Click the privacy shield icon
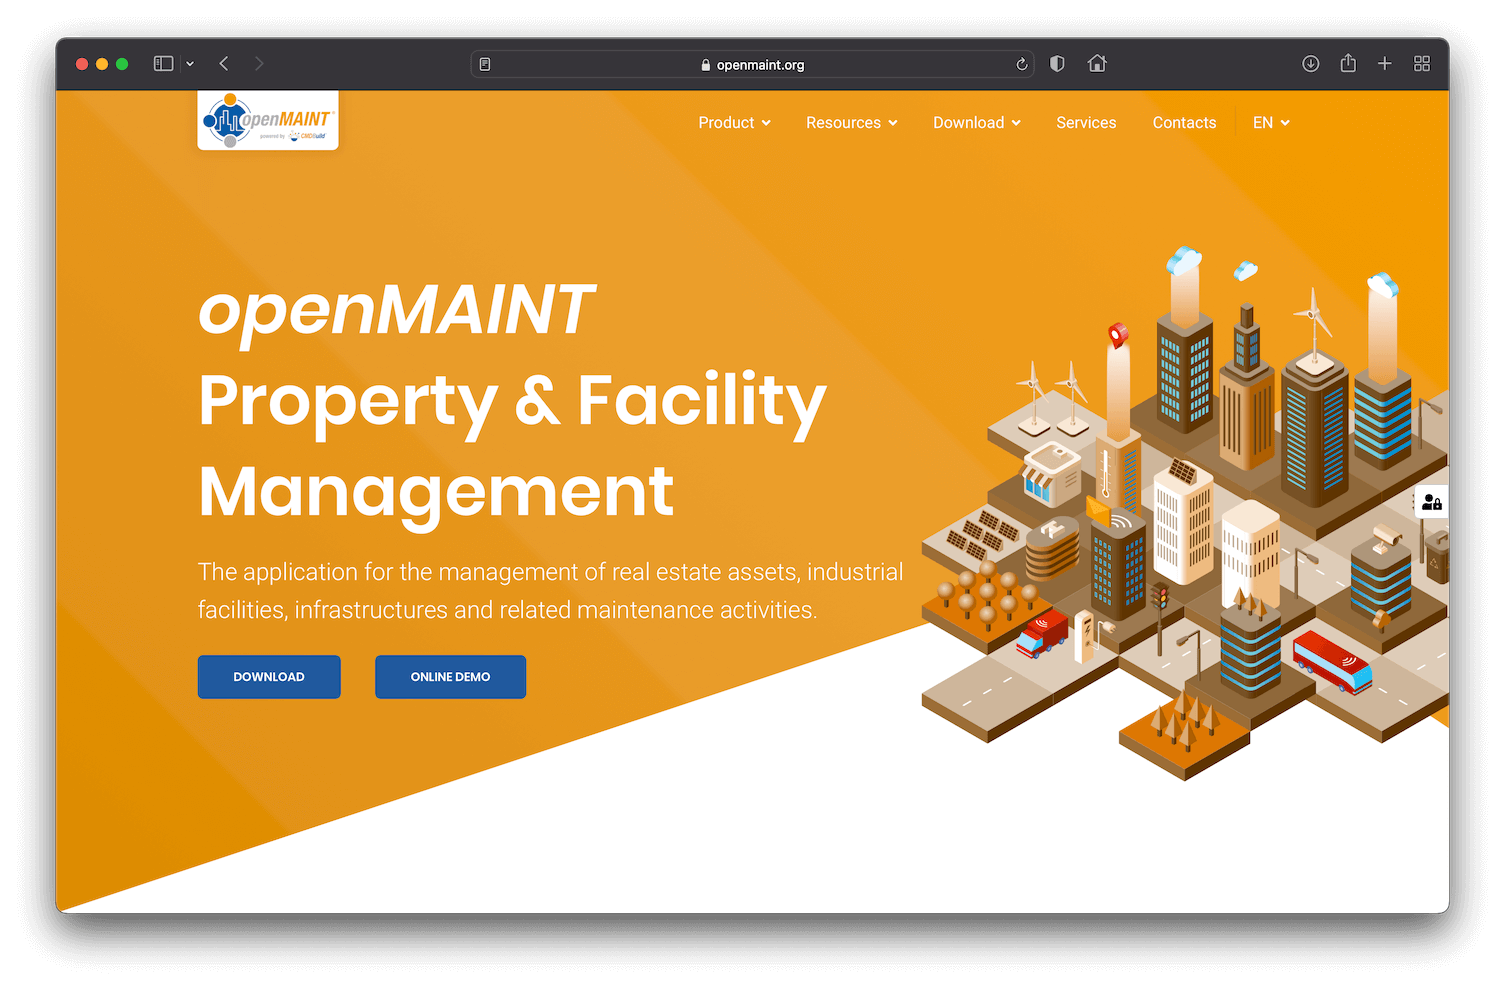This screenshot has height=987, width=1505. tap(1056, 63)
